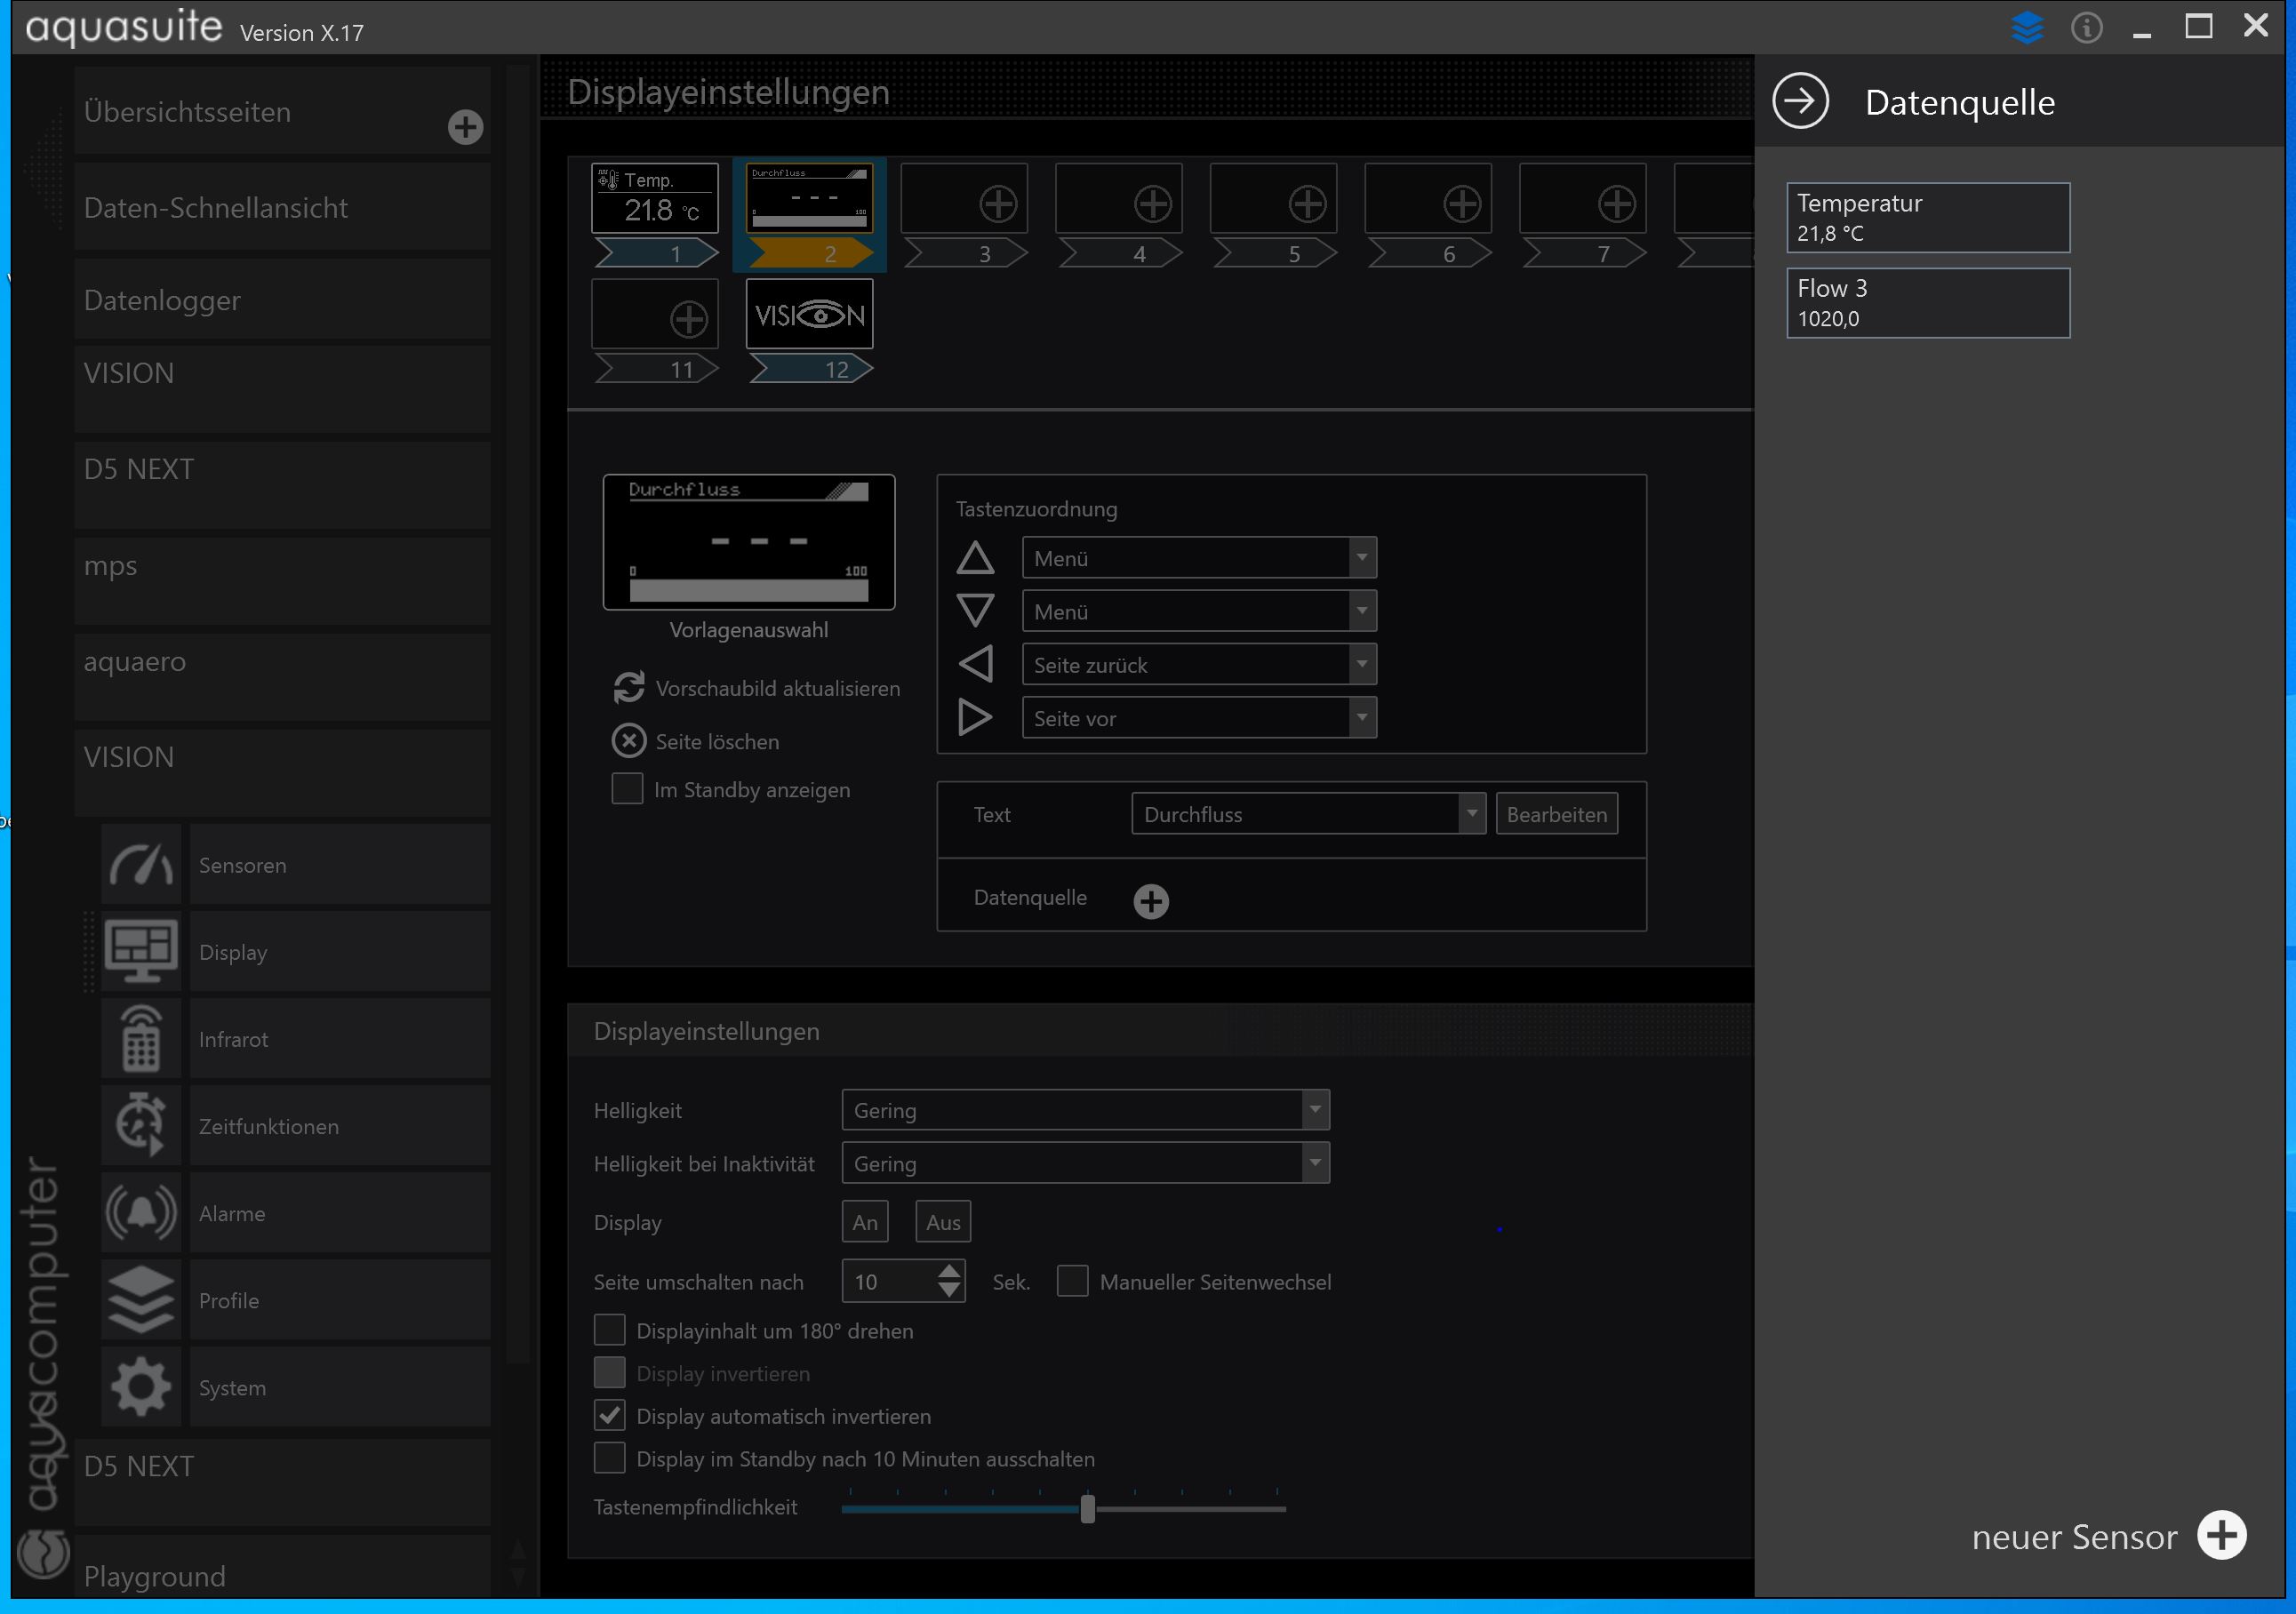The height and width of the screenshot is (1614, 2296).
Task: Click the Sensoren gauge icon
Action: coord(140,865)
